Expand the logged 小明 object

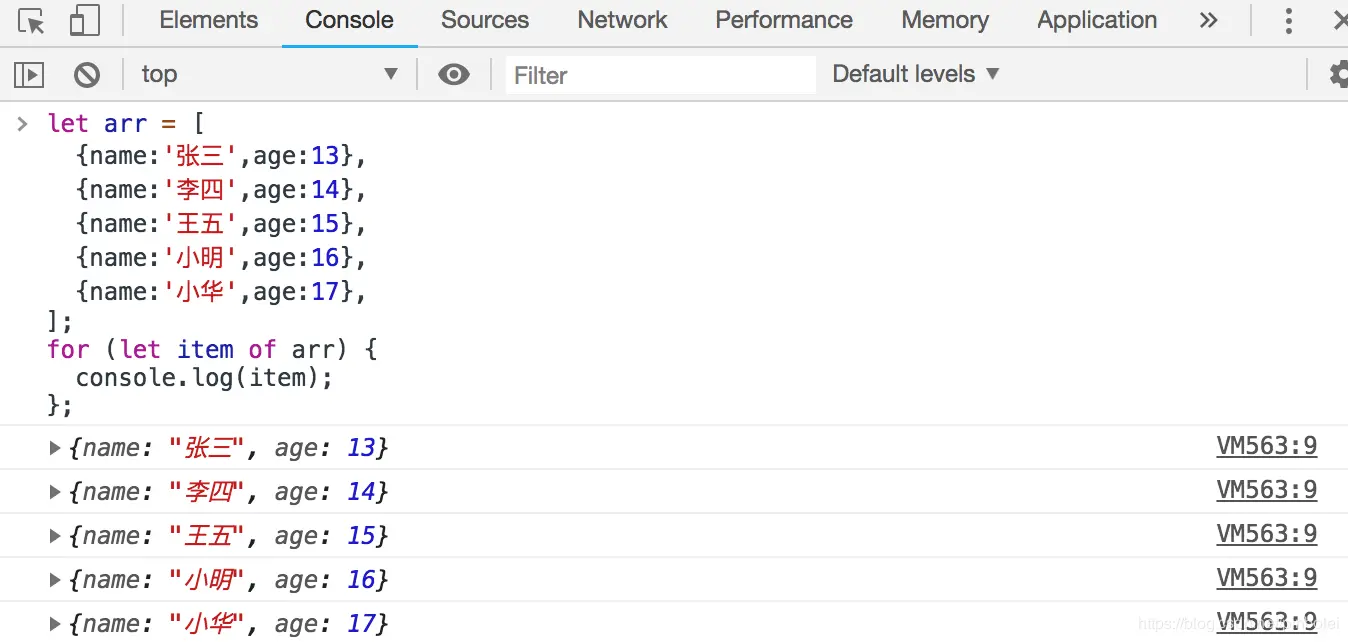pos(55,580)
